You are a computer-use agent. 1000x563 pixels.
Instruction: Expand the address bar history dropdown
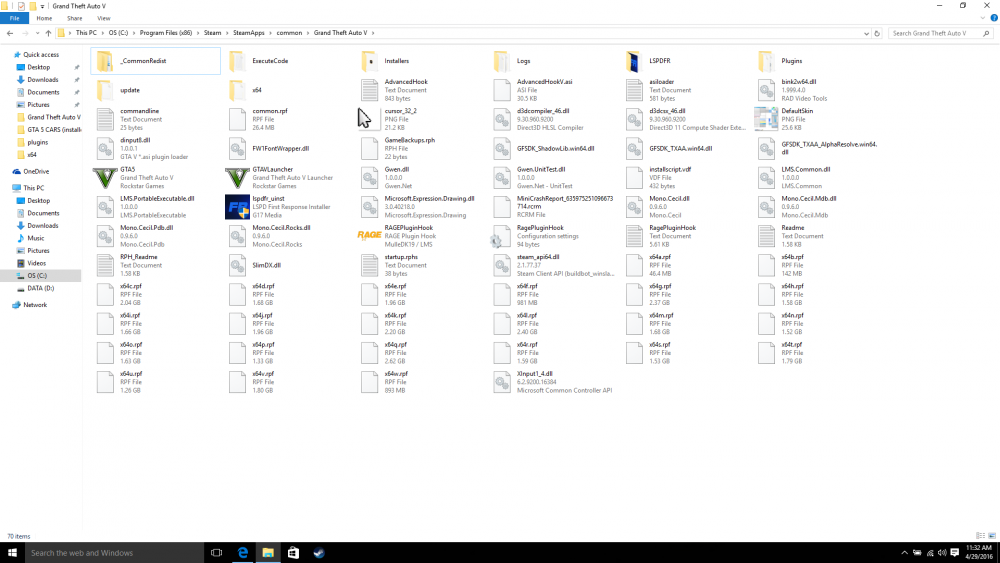click(x=866, y=33)
